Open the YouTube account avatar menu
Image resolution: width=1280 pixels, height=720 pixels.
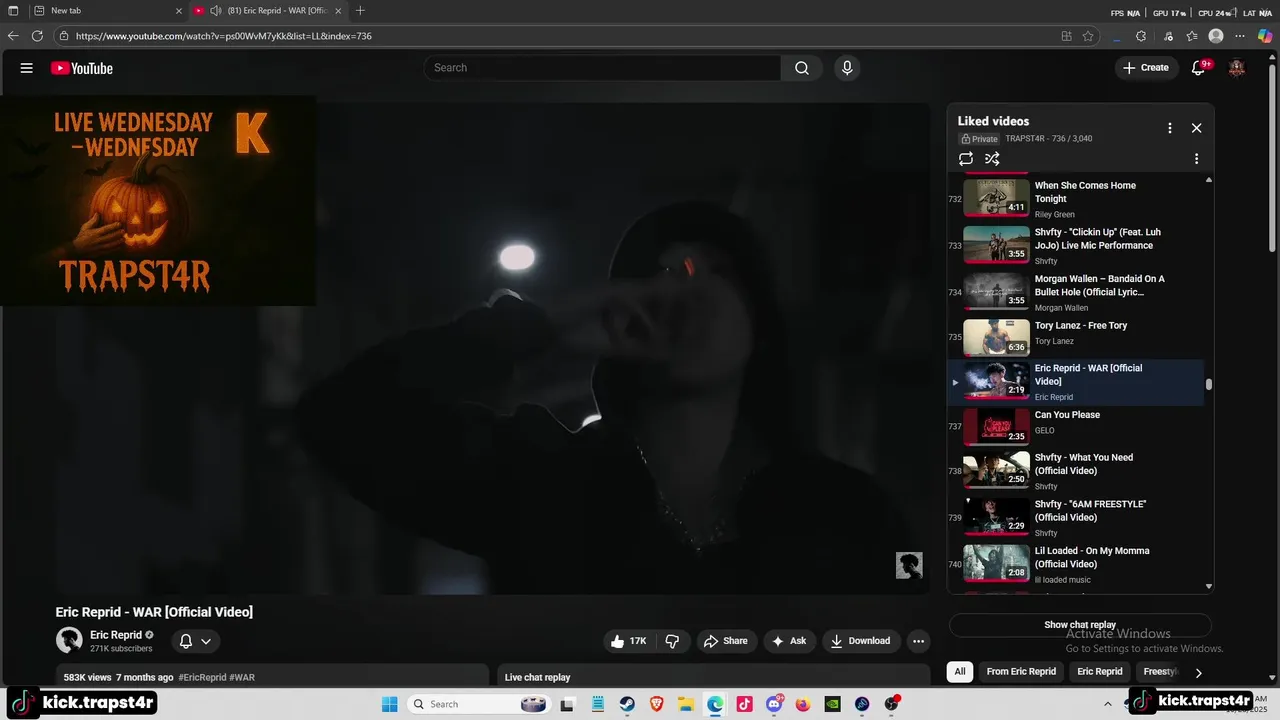1237,68
